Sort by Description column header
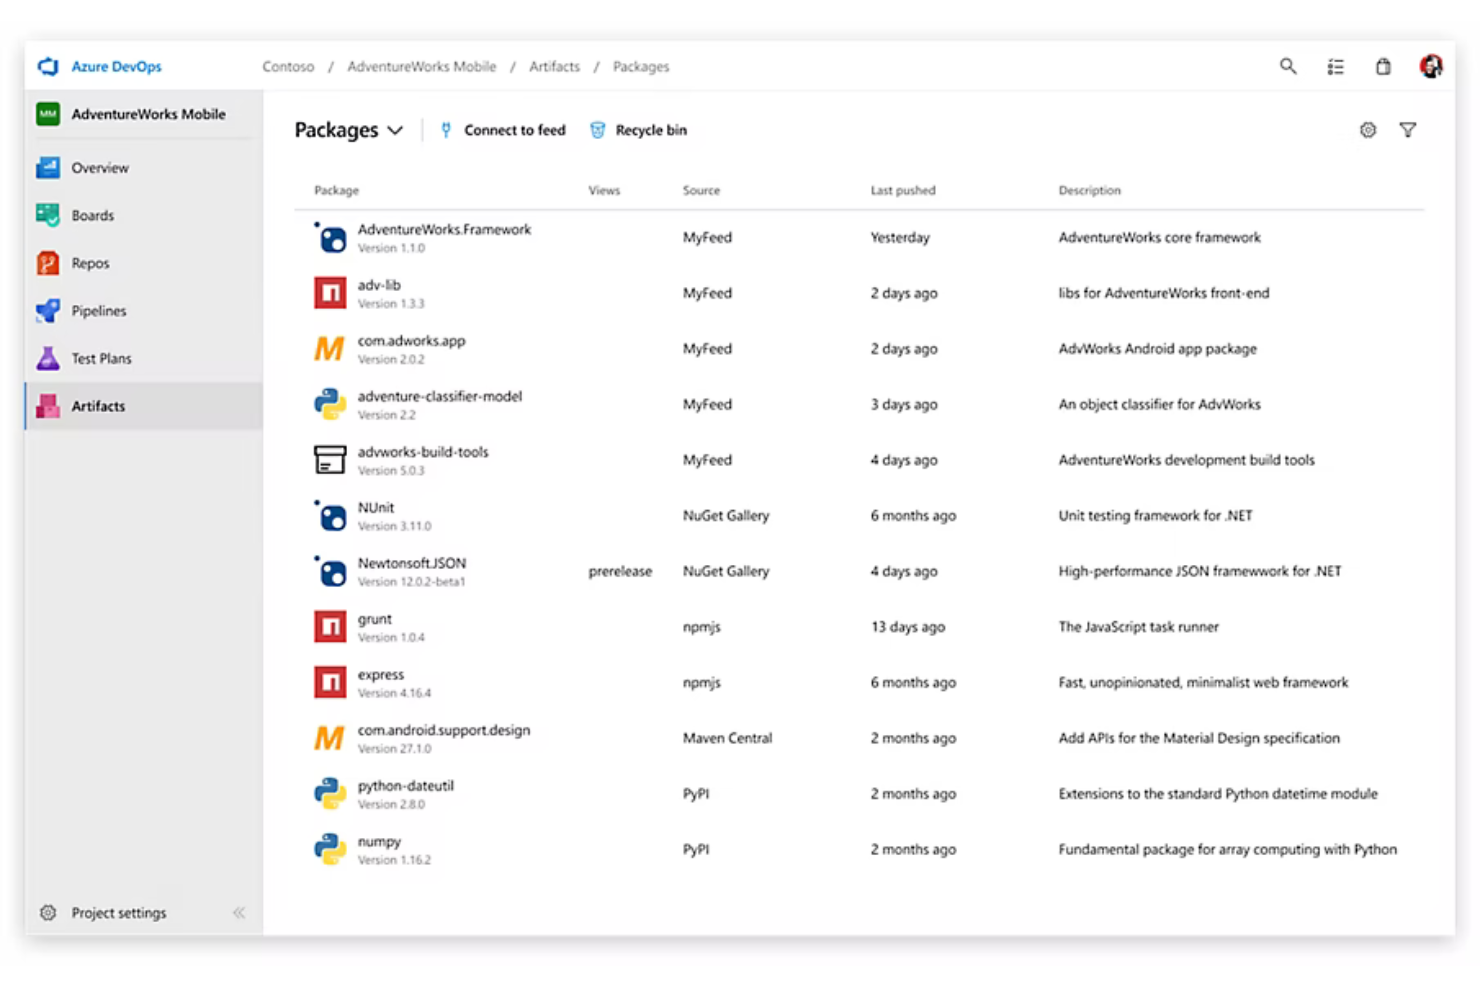Viewport: 1480px width, 987px height. coord(1089,190)
